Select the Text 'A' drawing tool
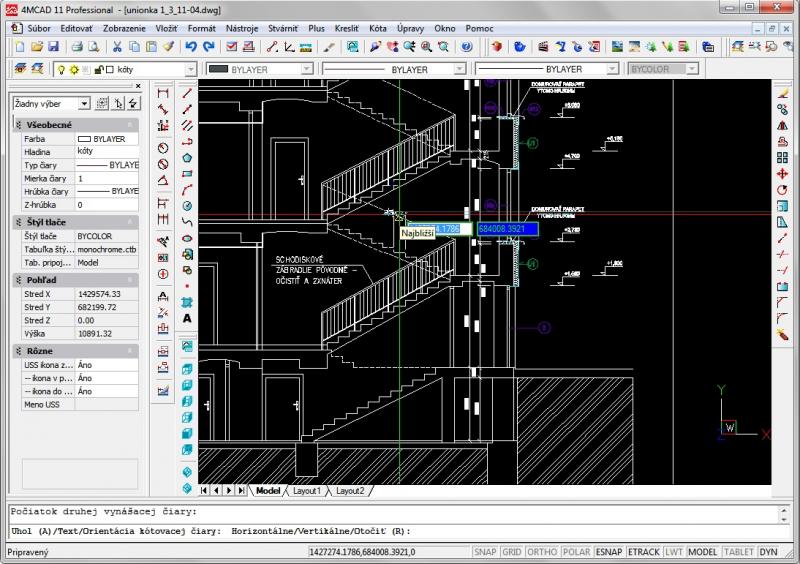Viewport: 800px width, 564px height. (x=187, y=319)
